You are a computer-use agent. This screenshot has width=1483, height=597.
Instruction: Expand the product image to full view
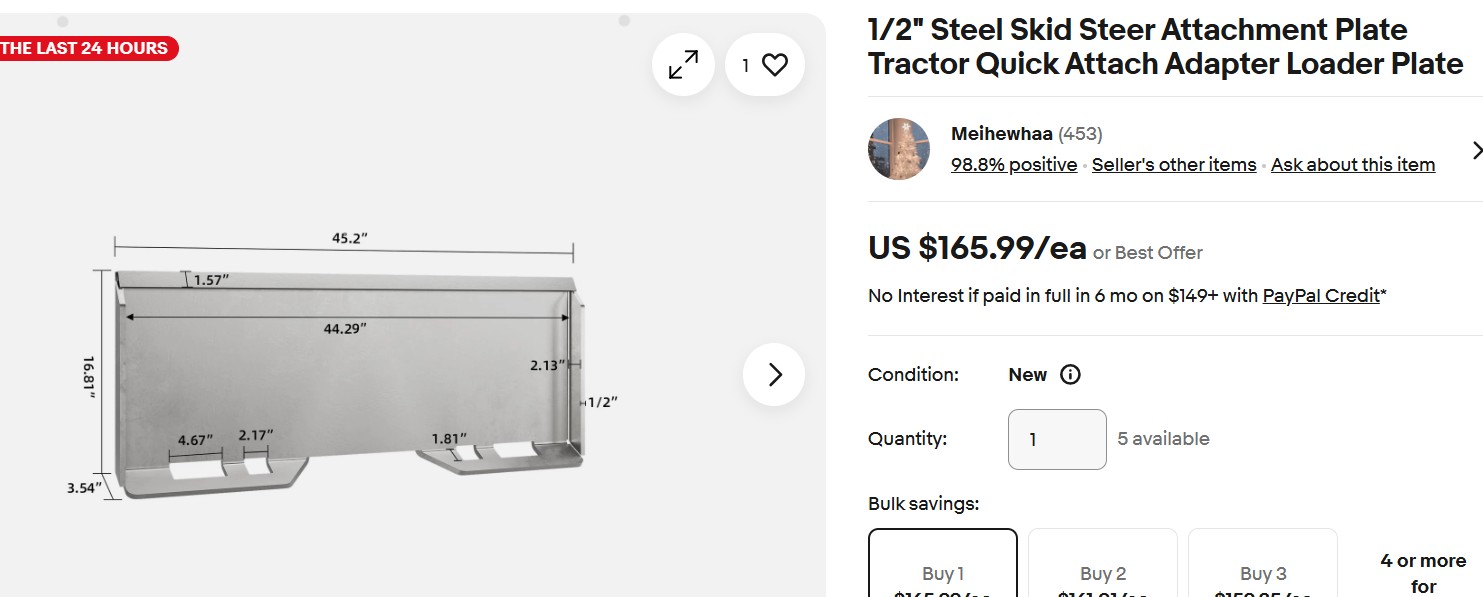683,66
